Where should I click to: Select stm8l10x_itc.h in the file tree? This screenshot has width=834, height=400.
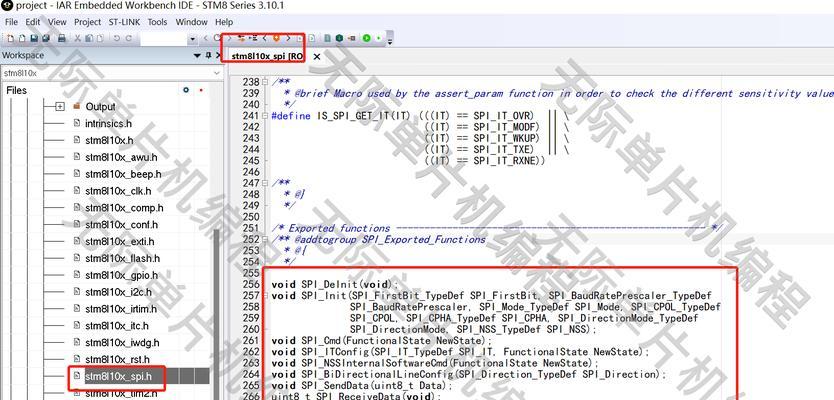pyautogui.click(x=117, y=326)
